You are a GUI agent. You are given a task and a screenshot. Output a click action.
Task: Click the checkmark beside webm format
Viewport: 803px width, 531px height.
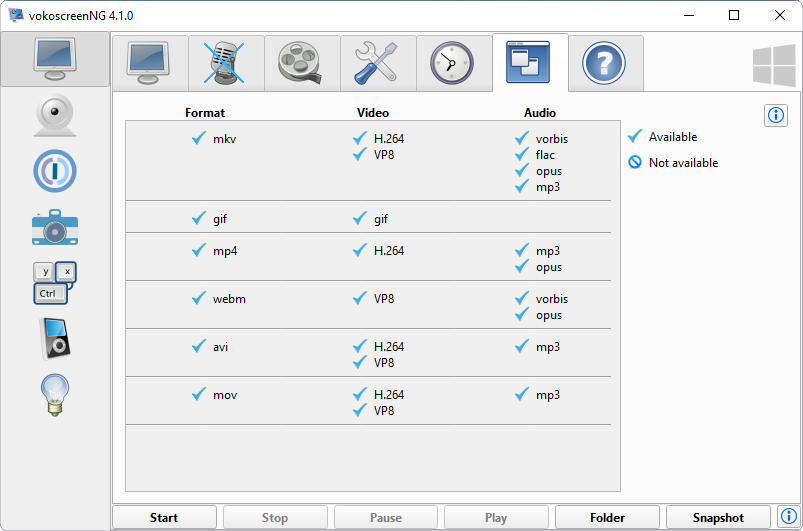(198, 298)
